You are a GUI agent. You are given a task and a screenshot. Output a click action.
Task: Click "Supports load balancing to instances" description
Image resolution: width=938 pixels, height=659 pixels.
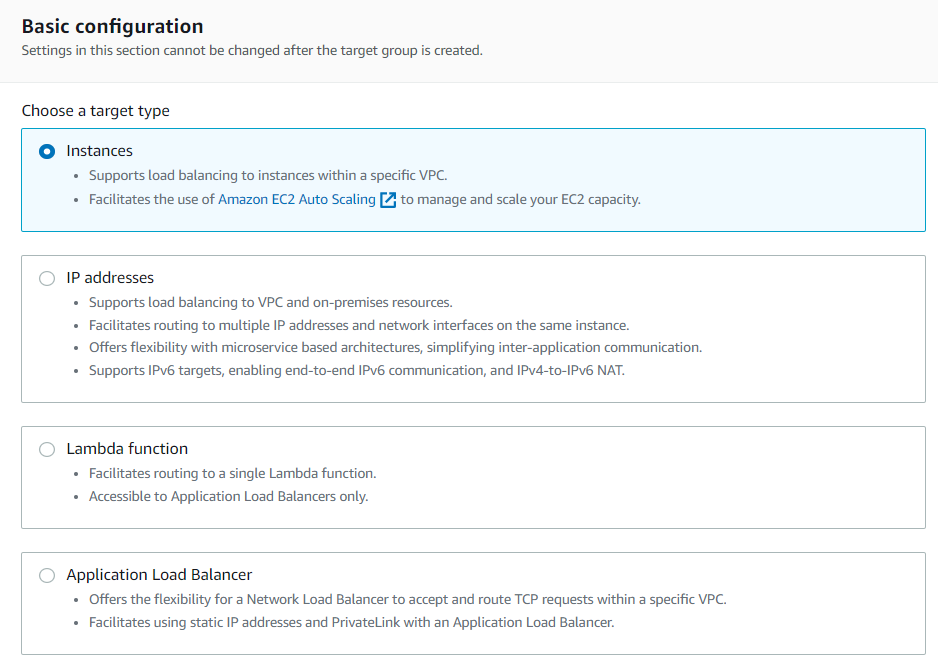point(268,176)
